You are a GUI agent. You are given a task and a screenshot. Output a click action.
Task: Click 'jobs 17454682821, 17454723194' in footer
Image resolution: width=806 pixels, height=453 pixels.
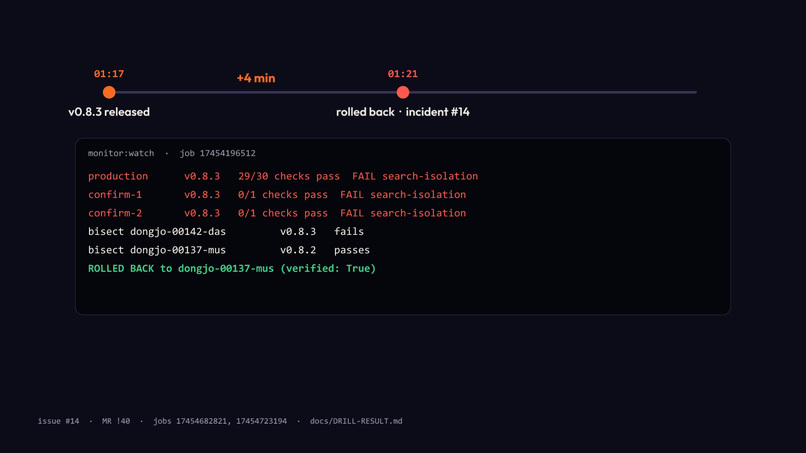220,421
